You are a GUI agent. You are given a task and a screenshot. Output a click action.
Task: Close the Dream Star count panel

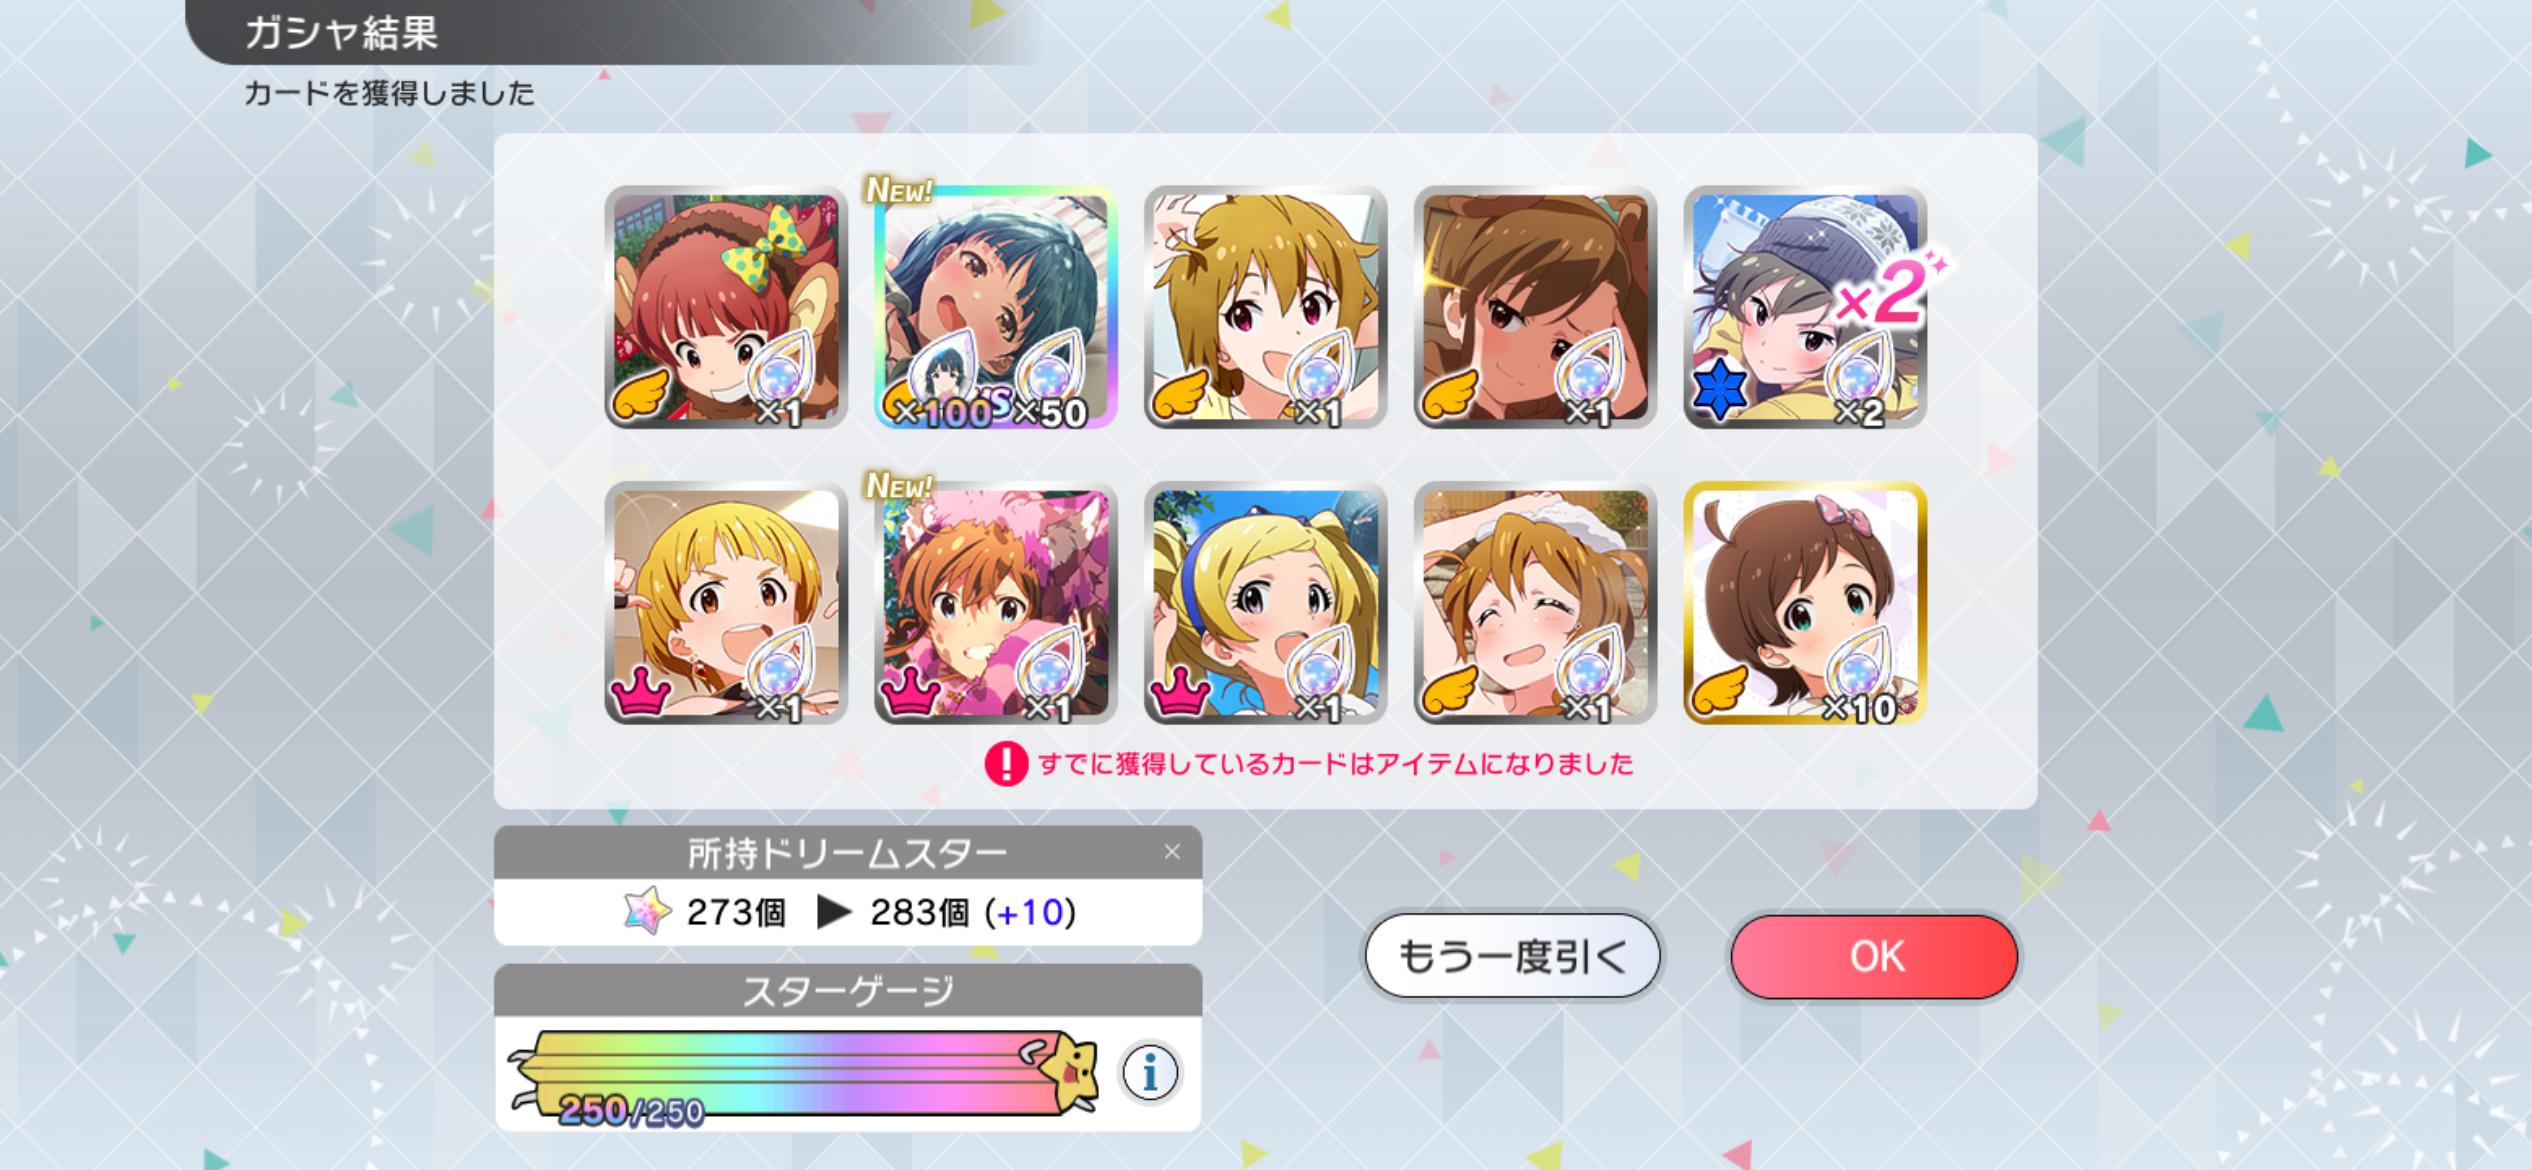(1172, 852)
